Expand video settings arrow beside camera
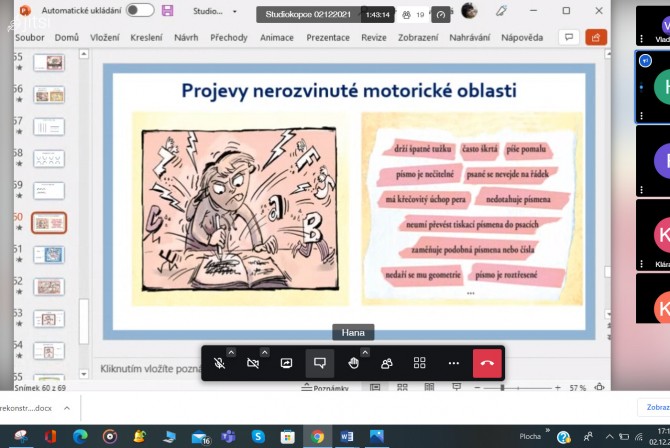Image resolution: width=670 pixels, height=448 pixels. coord(264,352)
